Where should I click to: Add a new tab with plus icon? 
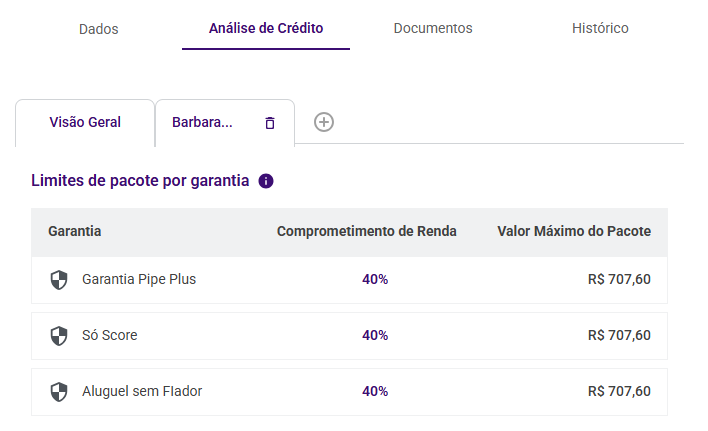click(324, 122)
